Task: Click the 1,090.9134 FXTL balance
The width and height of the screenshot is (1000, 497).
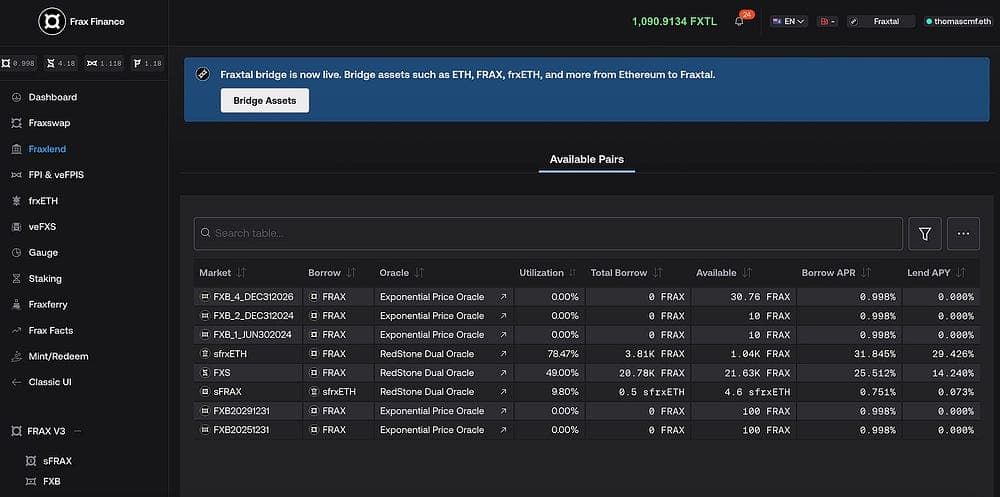Action: pos(674,21)
